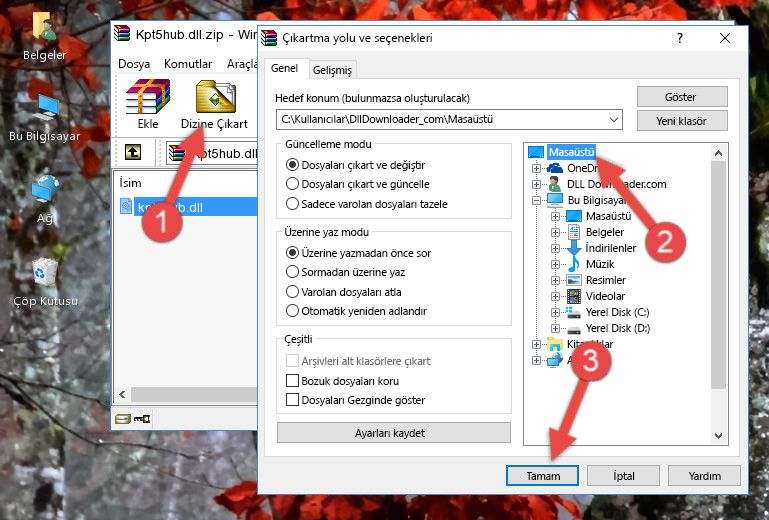Select Varolan dosyaları atla option
769x520 pixels.
292,291
